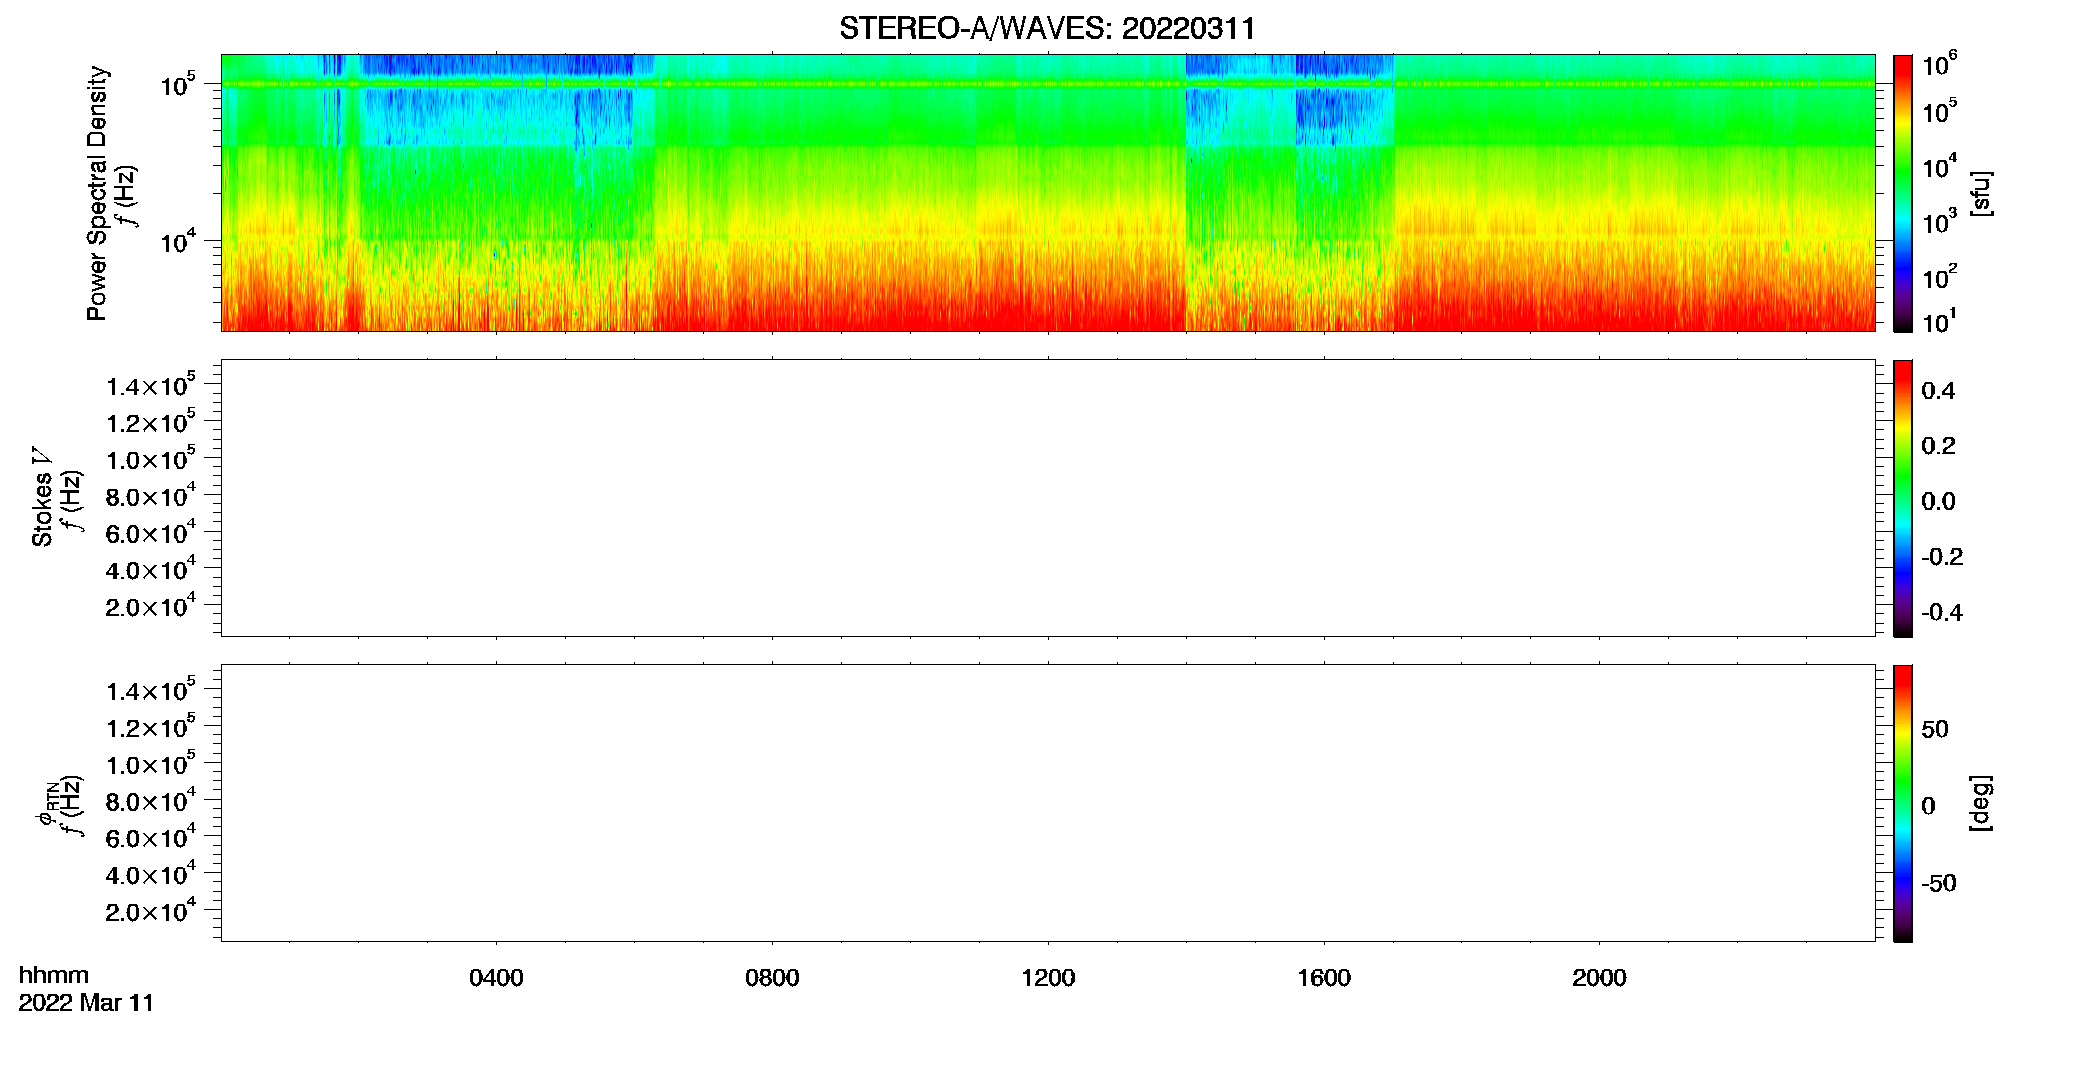The height and width of the screenshot is (1080, 2096).
Task: Select the 0.4 value on Stokes color bar
Action: (x=1938, y=391)
